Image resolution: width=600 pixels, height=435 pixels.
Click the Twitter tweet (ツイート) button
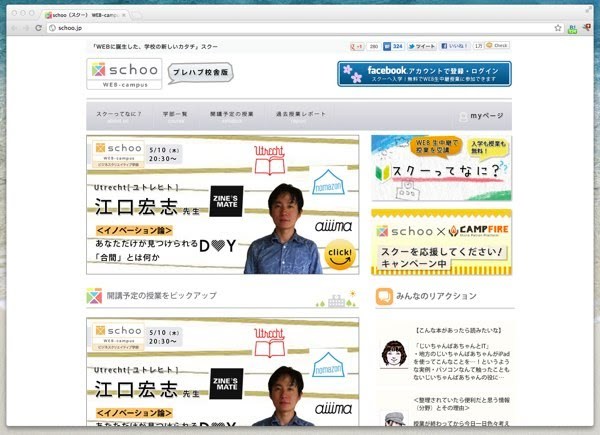click(x=422, y=46)
